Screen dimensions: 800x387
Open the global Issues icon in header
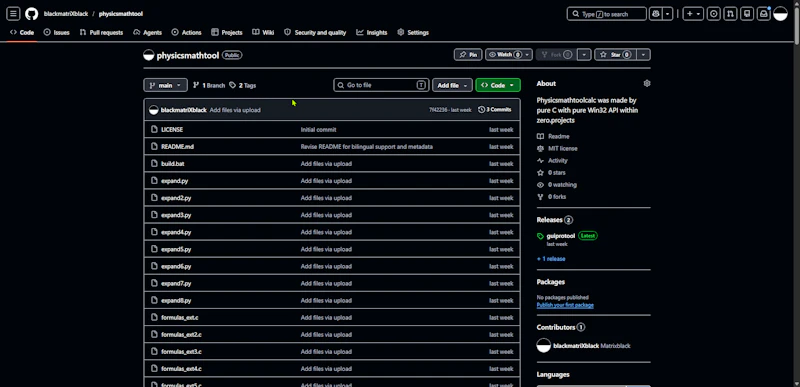[714, 14]
